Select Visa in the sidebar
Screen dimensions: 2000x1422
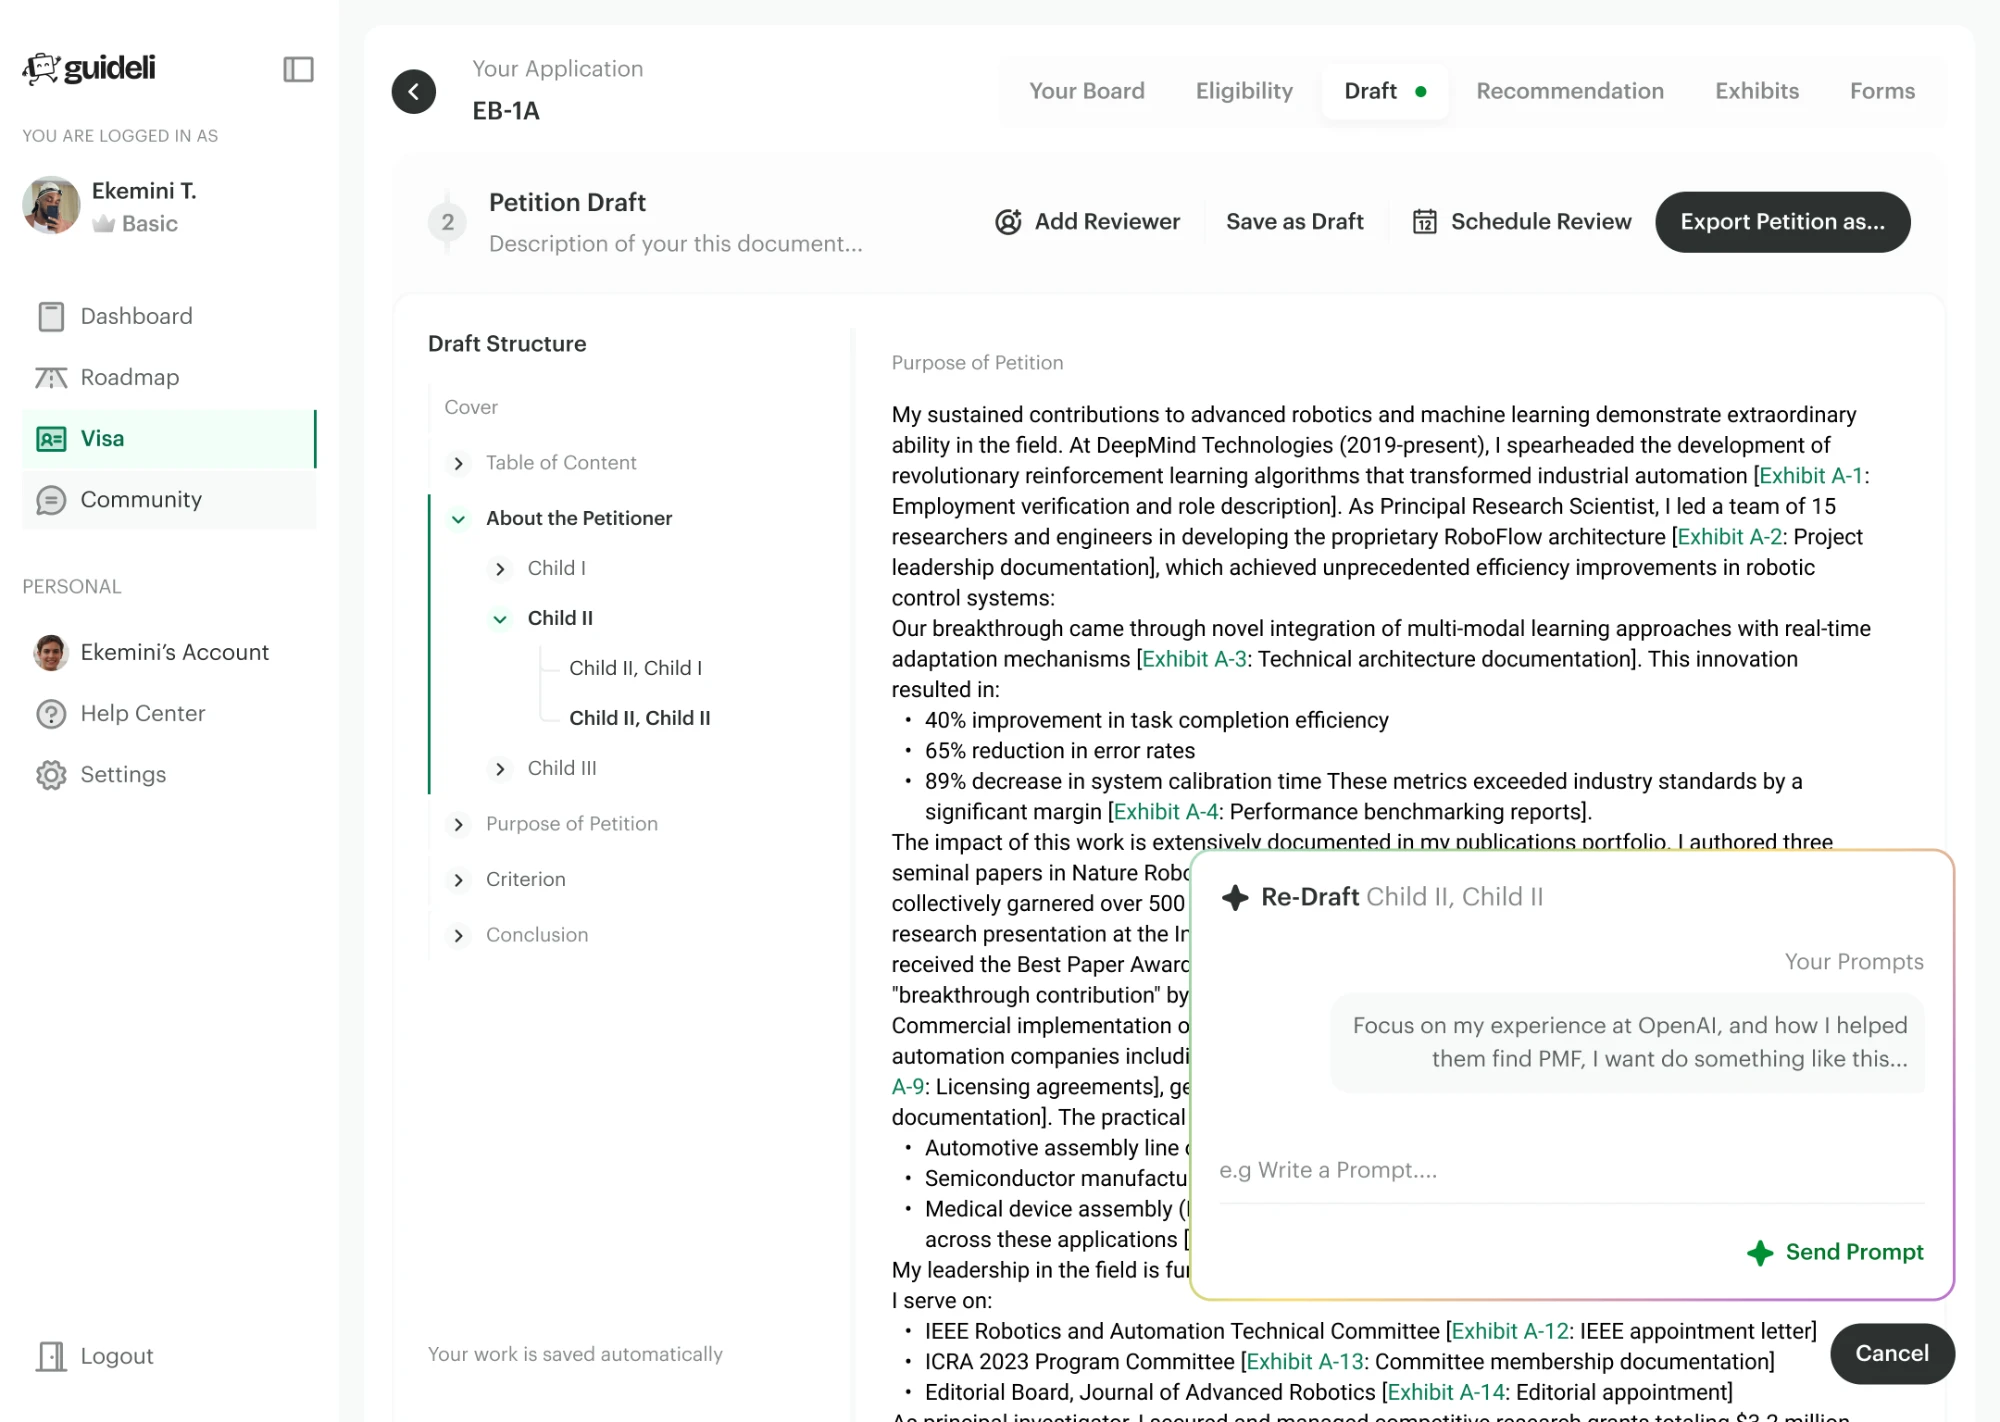coord(169,438)
